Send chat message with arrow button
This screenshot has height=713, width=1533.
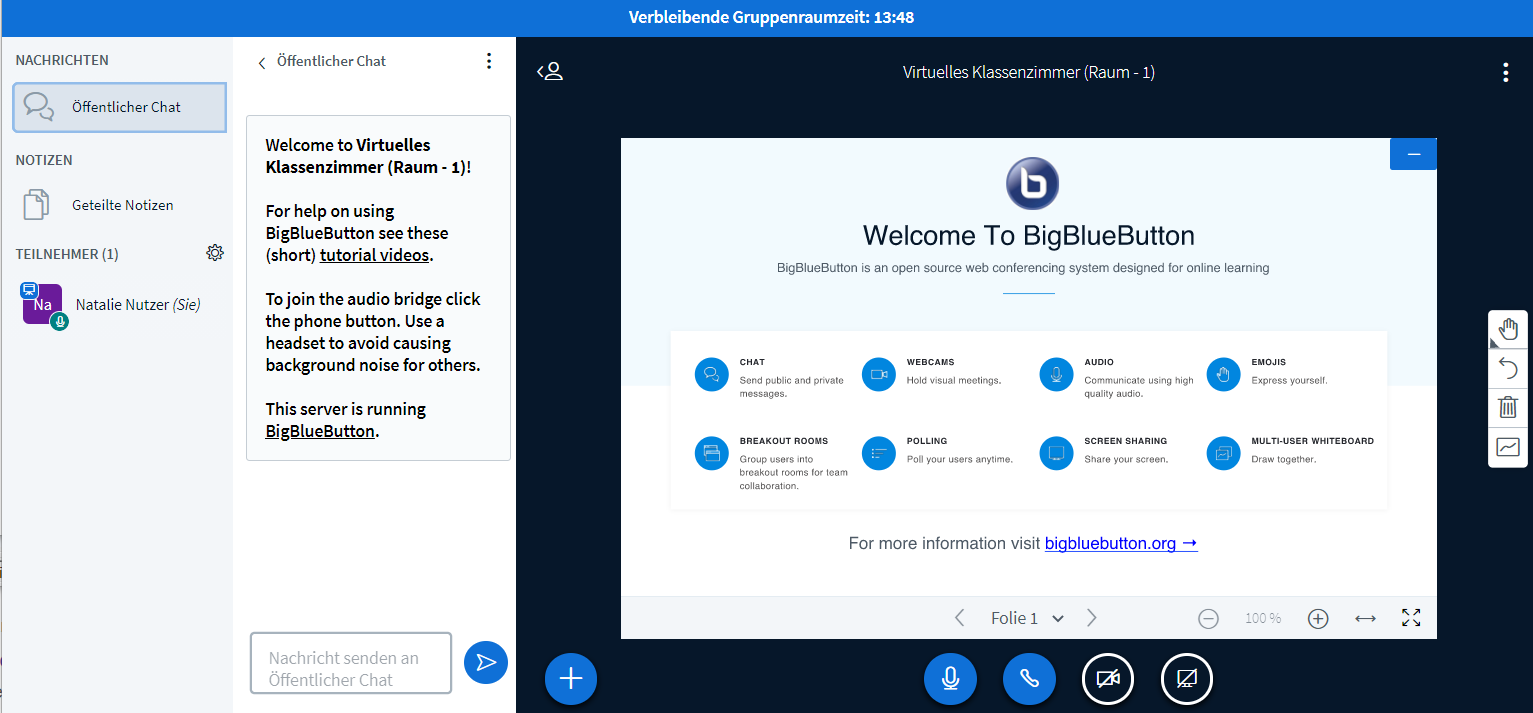[486, 662]
